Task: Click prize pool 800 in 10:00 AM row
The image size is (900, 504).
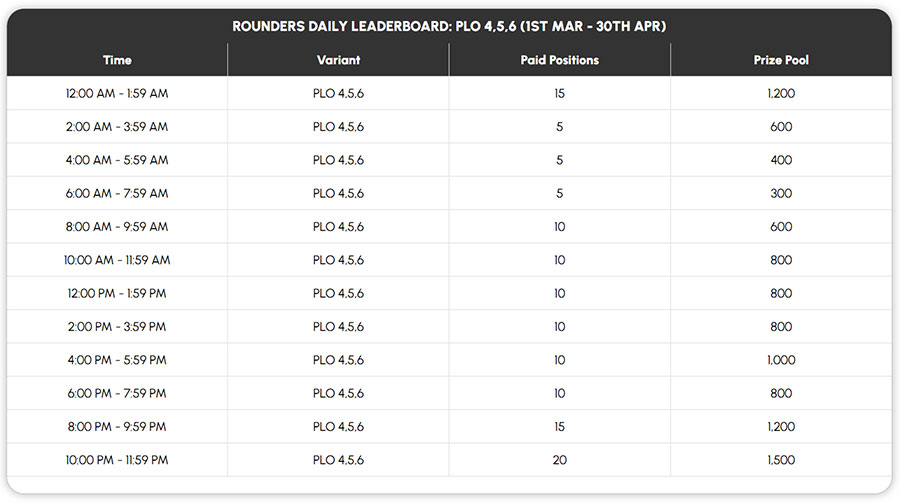Action: pyautogui.click(x=781, y=259)
